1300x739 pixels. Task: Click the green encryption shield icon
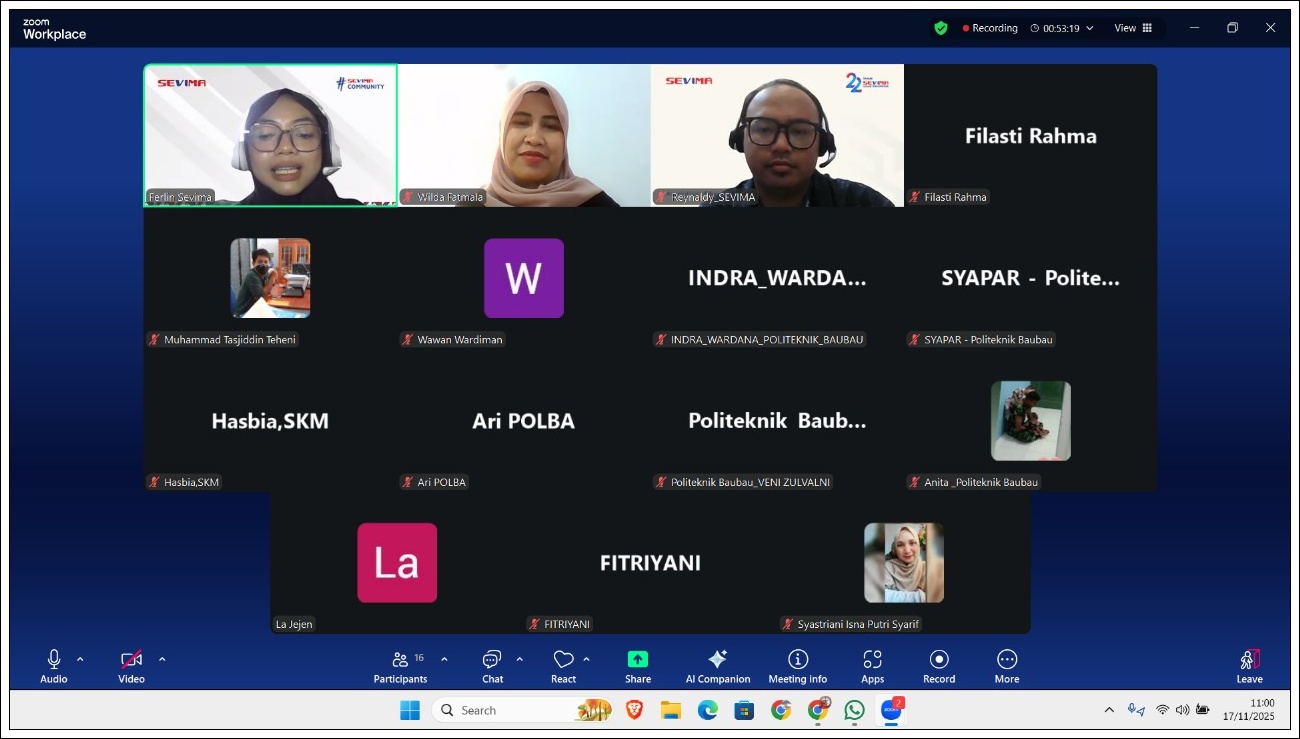click(x=940, y=28)
